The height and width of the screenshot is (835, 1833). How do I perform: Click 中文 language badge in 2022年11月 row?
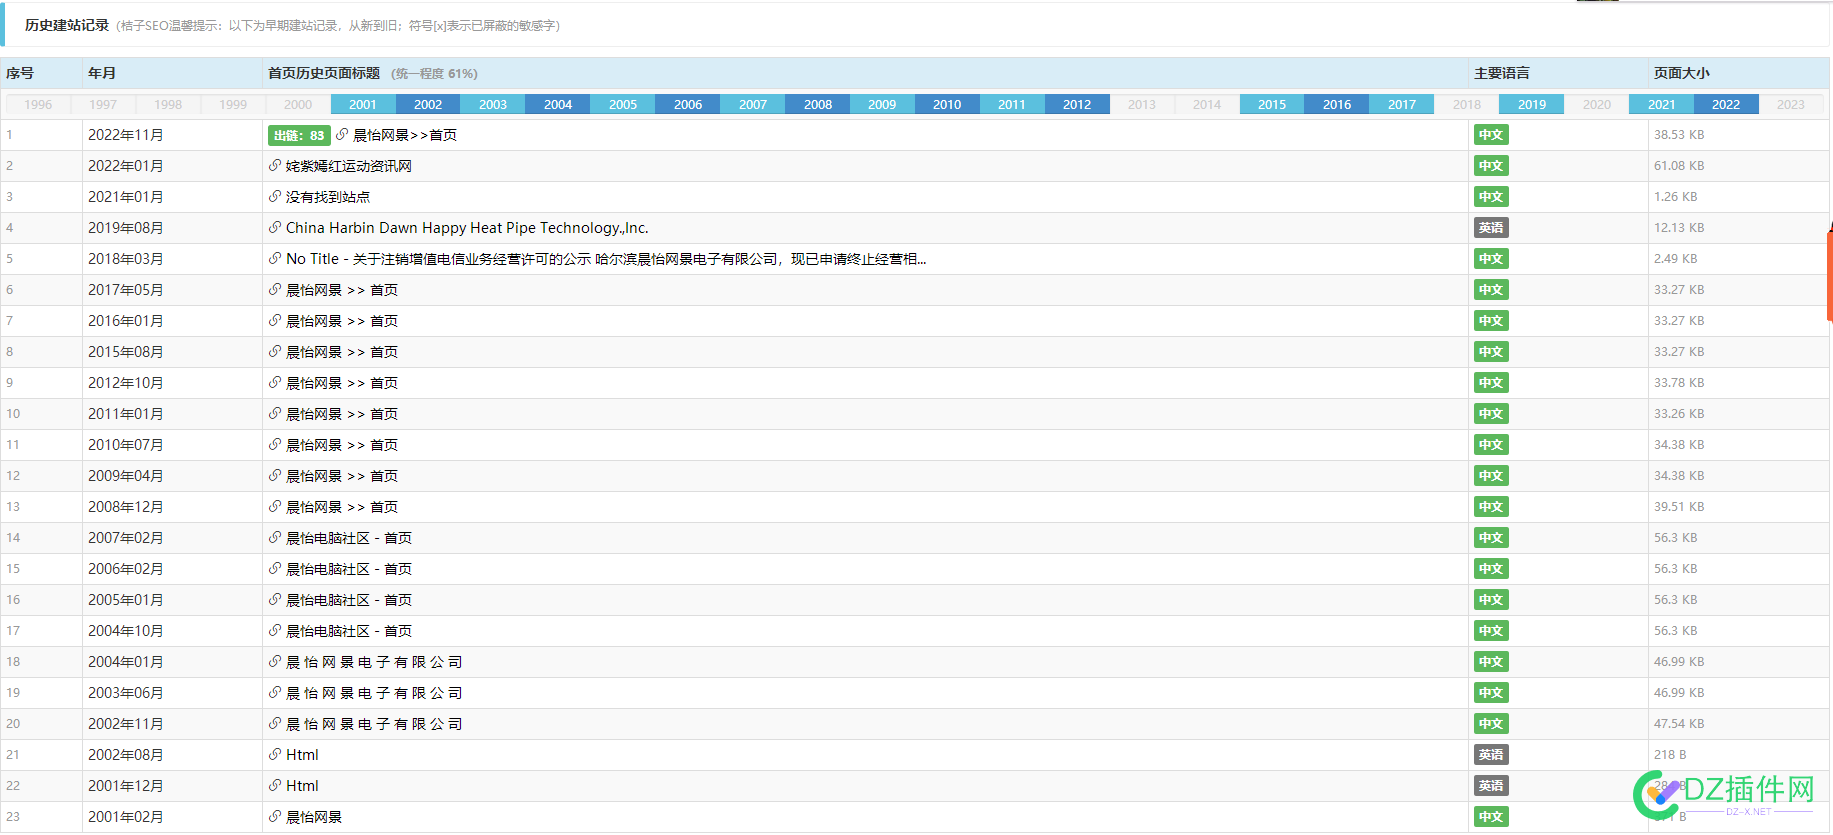(1491, 135)
